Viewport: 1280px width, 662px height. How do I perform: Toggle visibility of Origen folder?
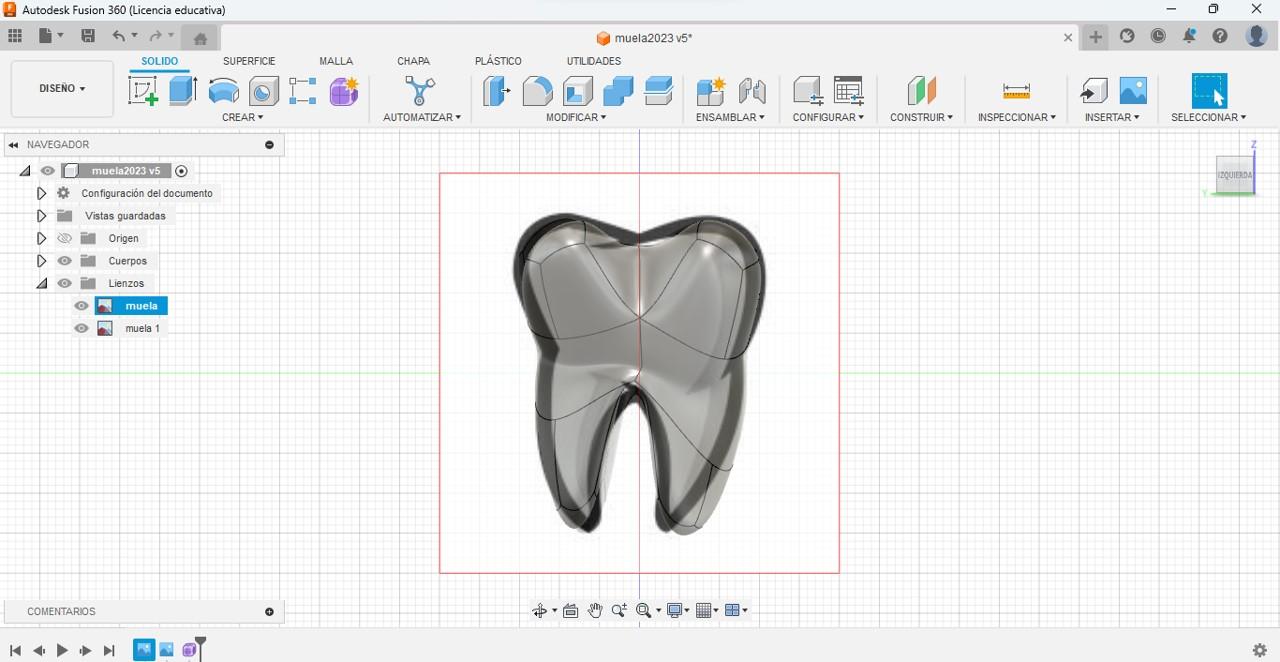click(65, 238)
